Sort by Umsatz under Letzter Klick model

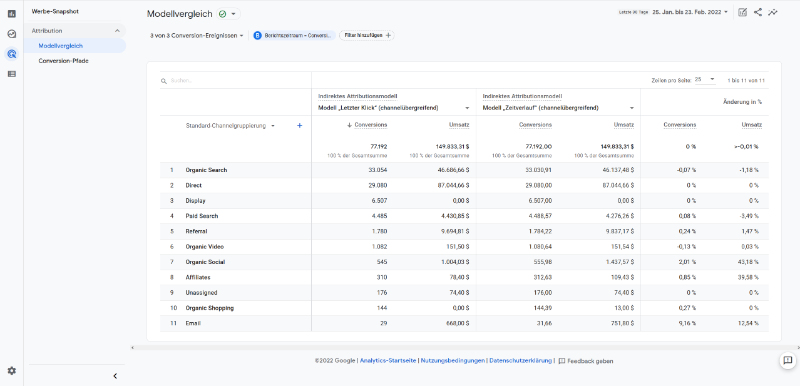(459, 125)
